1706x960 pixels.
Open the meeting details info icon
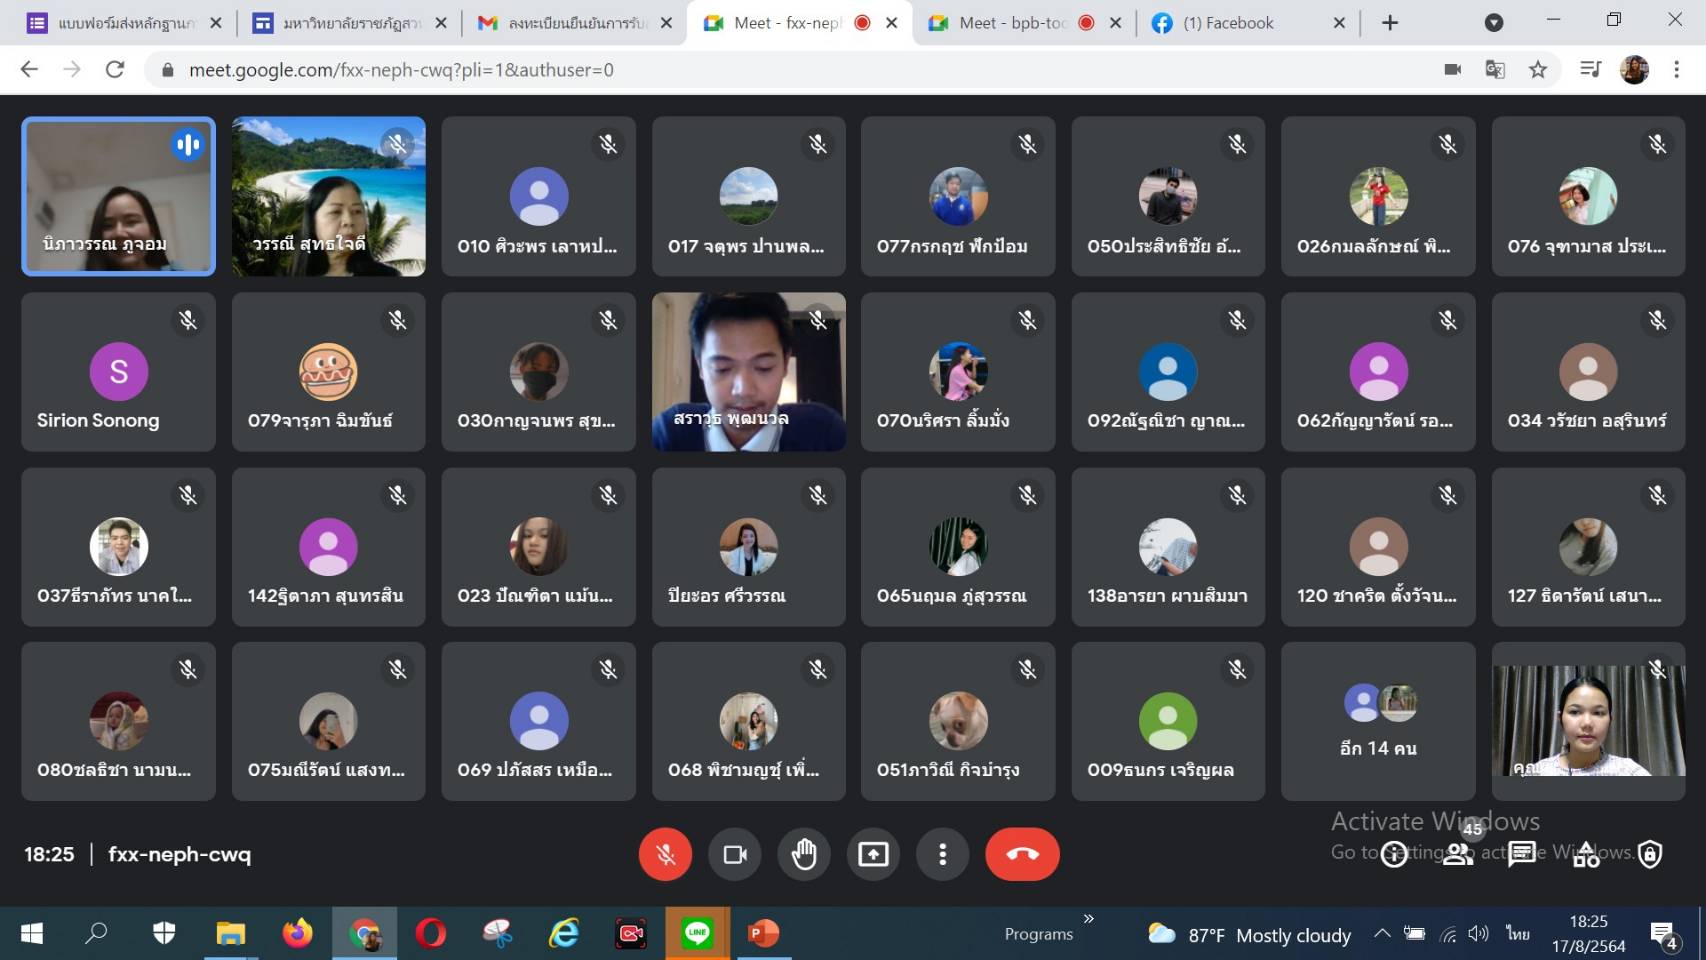click(x=1393, y=854)
